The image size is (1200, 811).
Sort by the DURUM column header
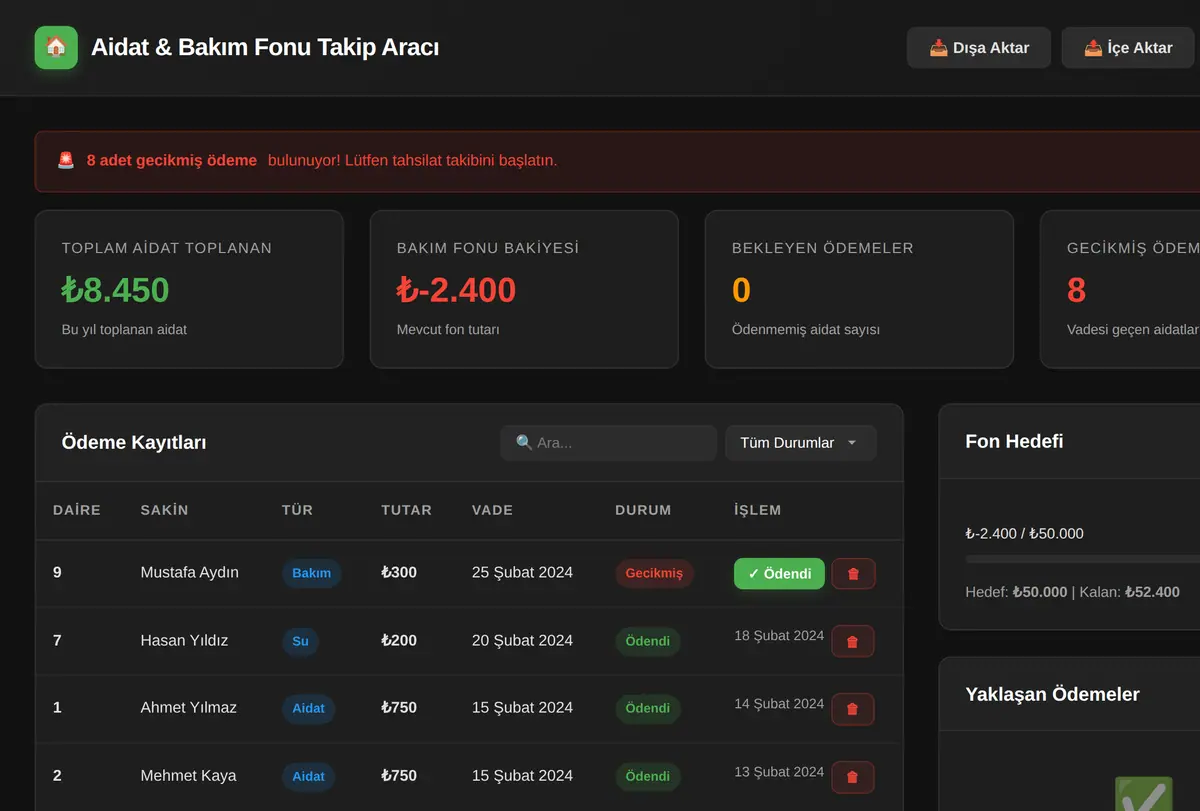(x=643, y=510)
